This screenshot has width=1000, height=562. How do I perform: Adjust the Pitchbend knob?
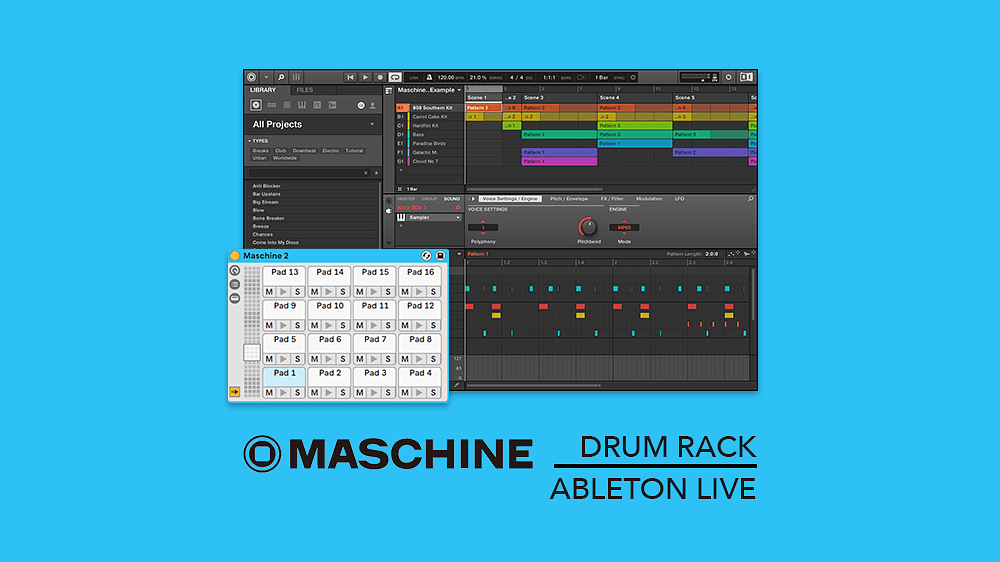[x=588, y=226]
